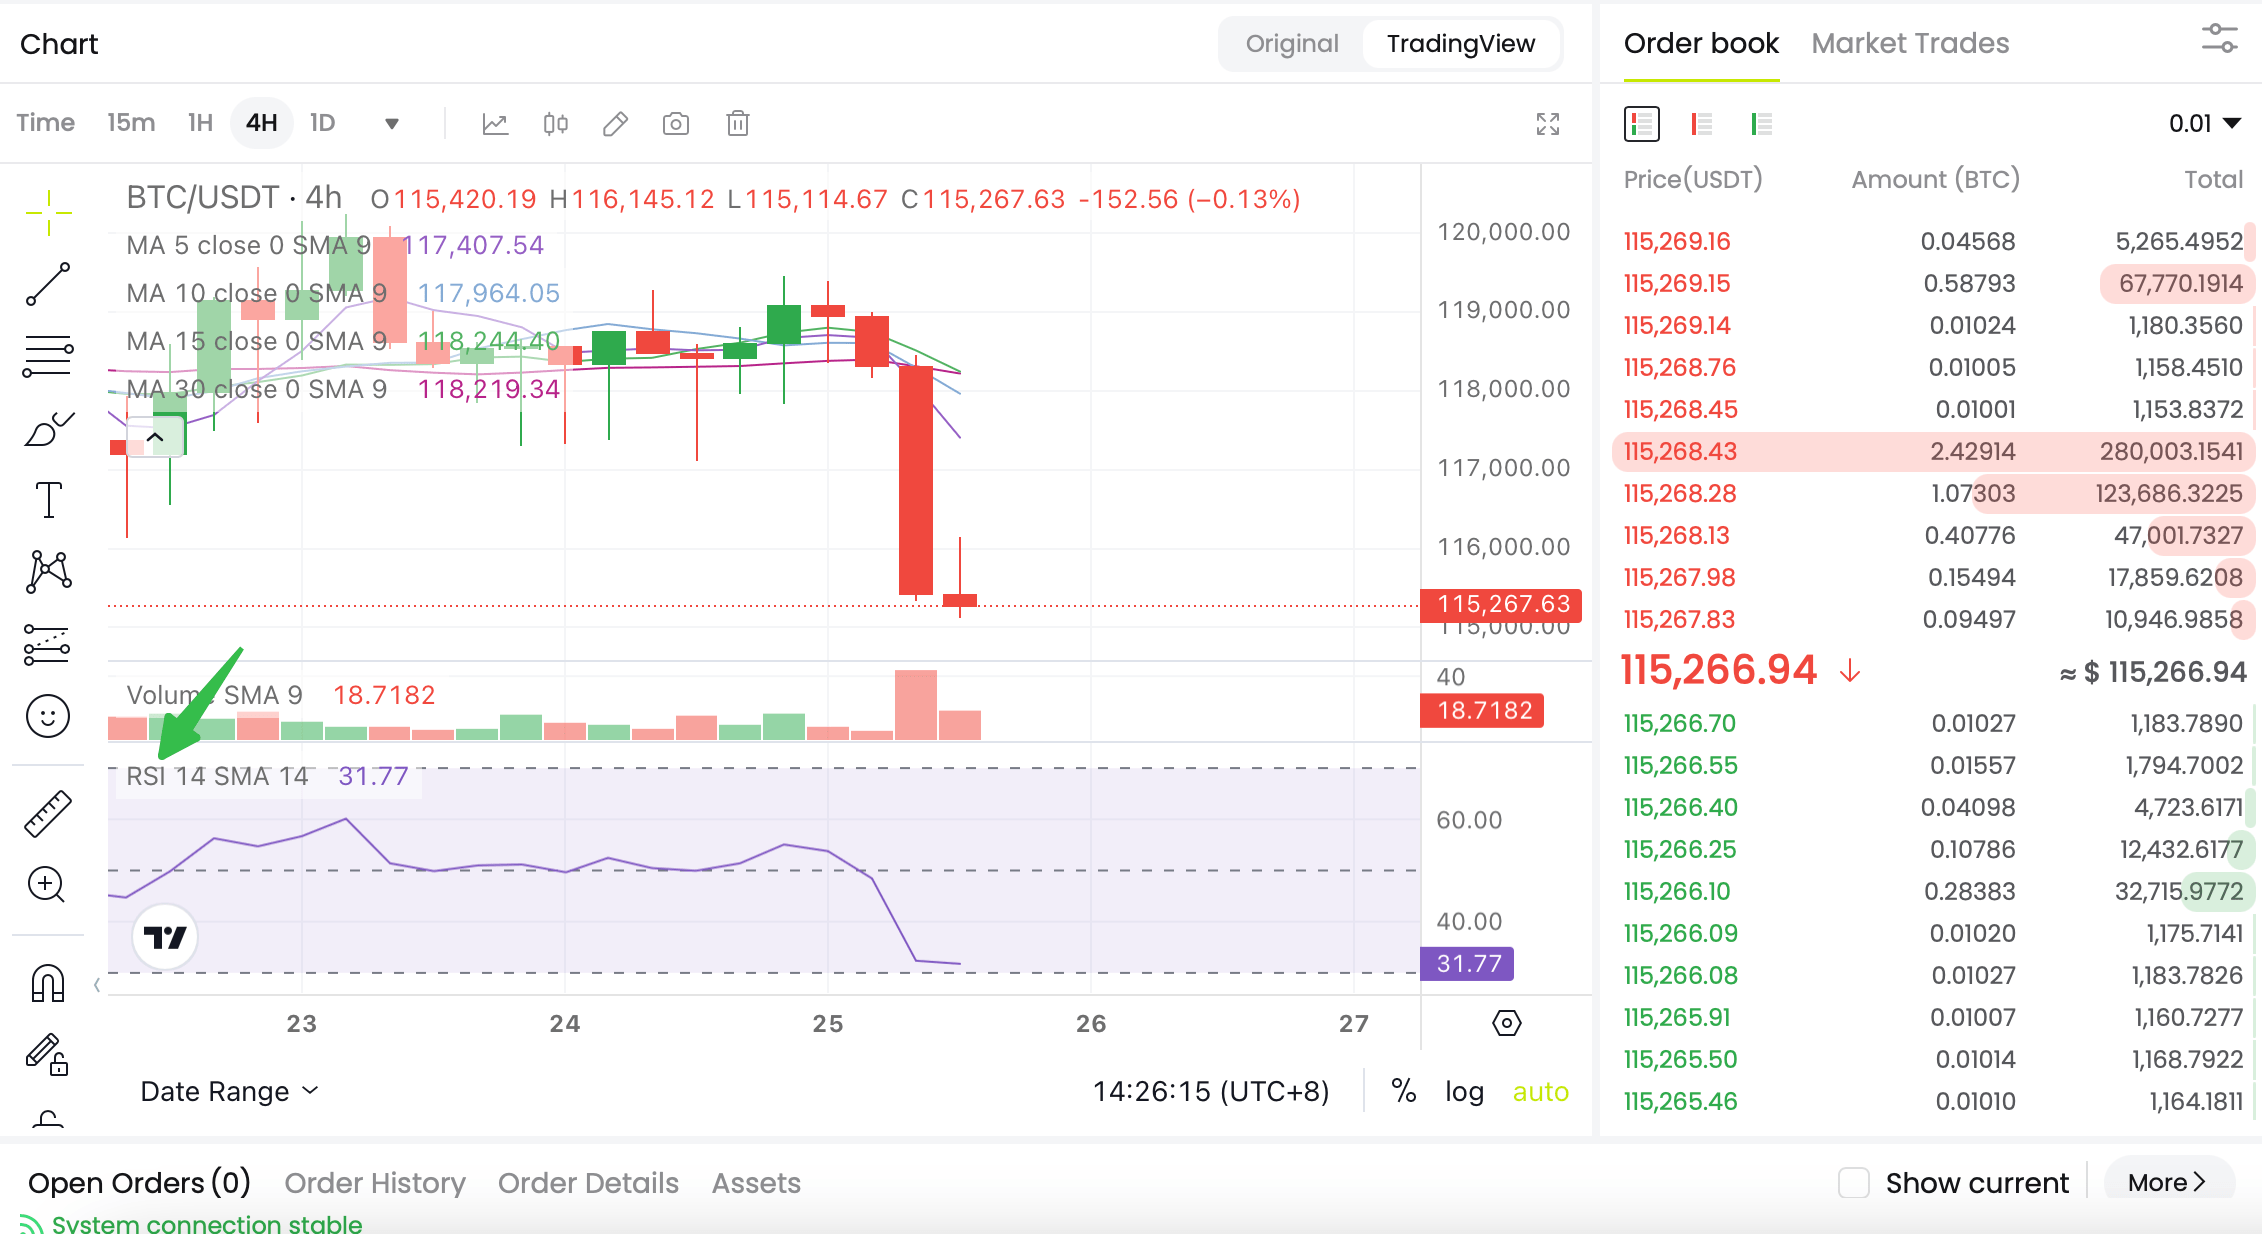The image size is (2262, 1234).
Task: Switch chart to Original mode
Action: [1292, 44]
